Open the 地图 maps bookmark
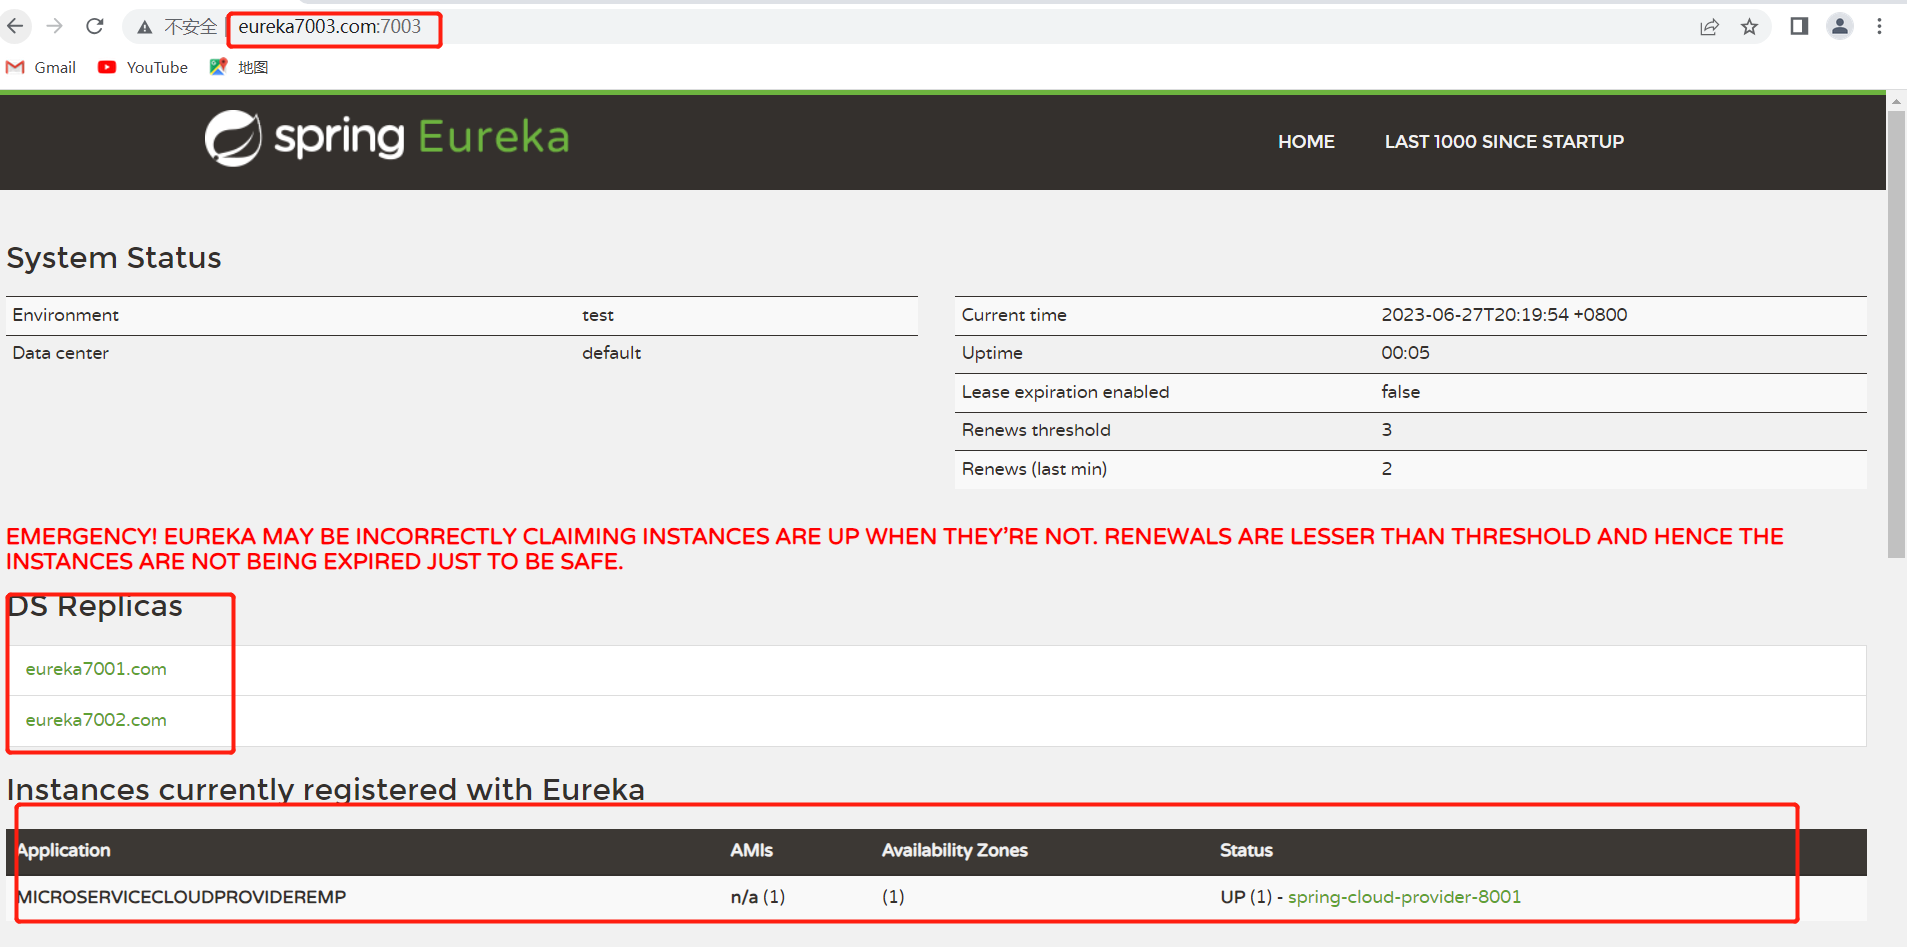Screen dimensions: 1907x947 pyautogui.click(x=239, y=67)
